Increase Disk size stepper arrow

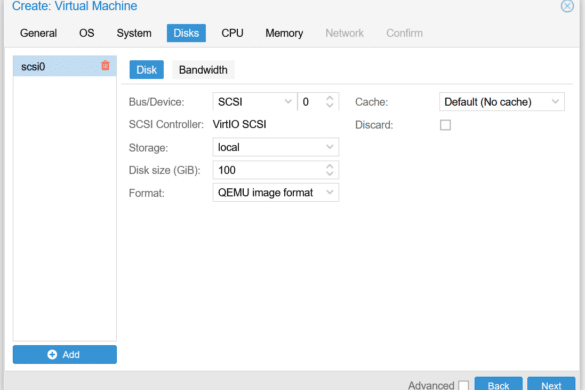[329, 166]
